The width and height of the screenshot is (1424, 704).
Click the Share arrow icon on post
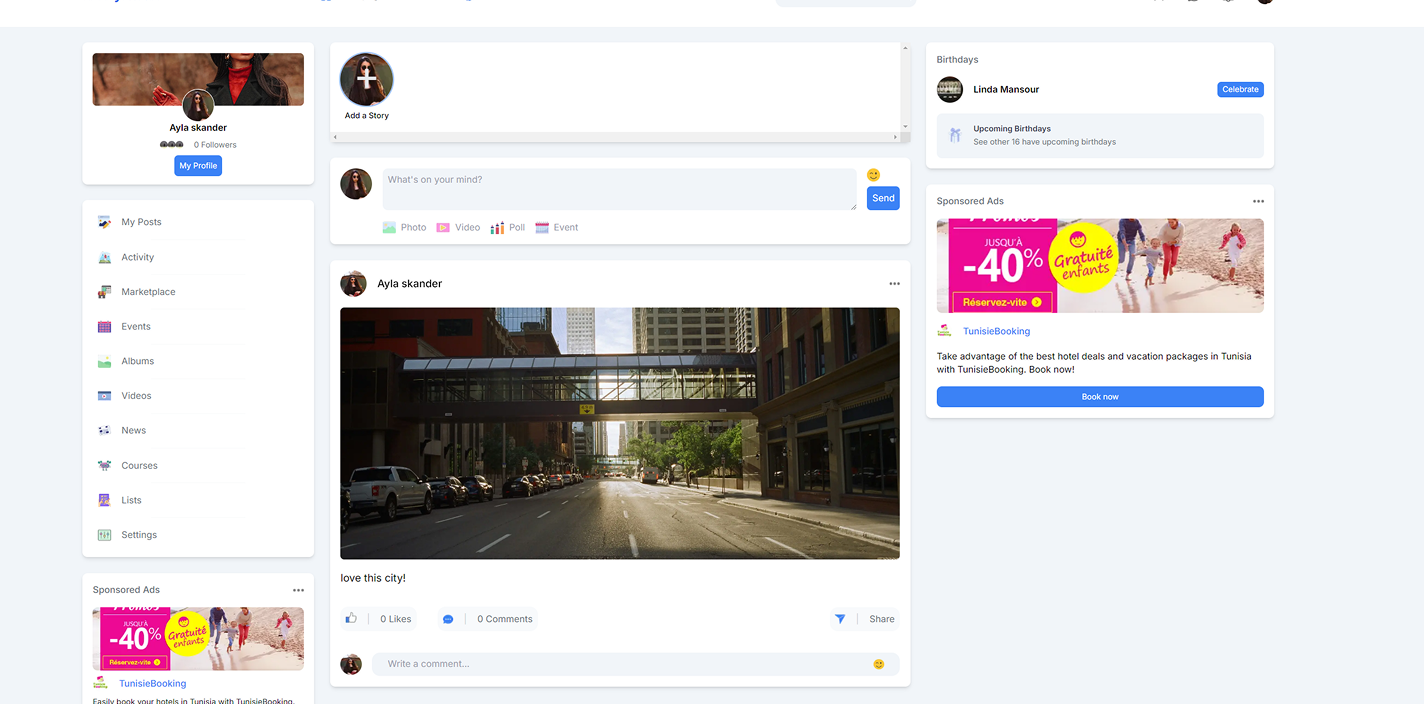pos(840,619)
